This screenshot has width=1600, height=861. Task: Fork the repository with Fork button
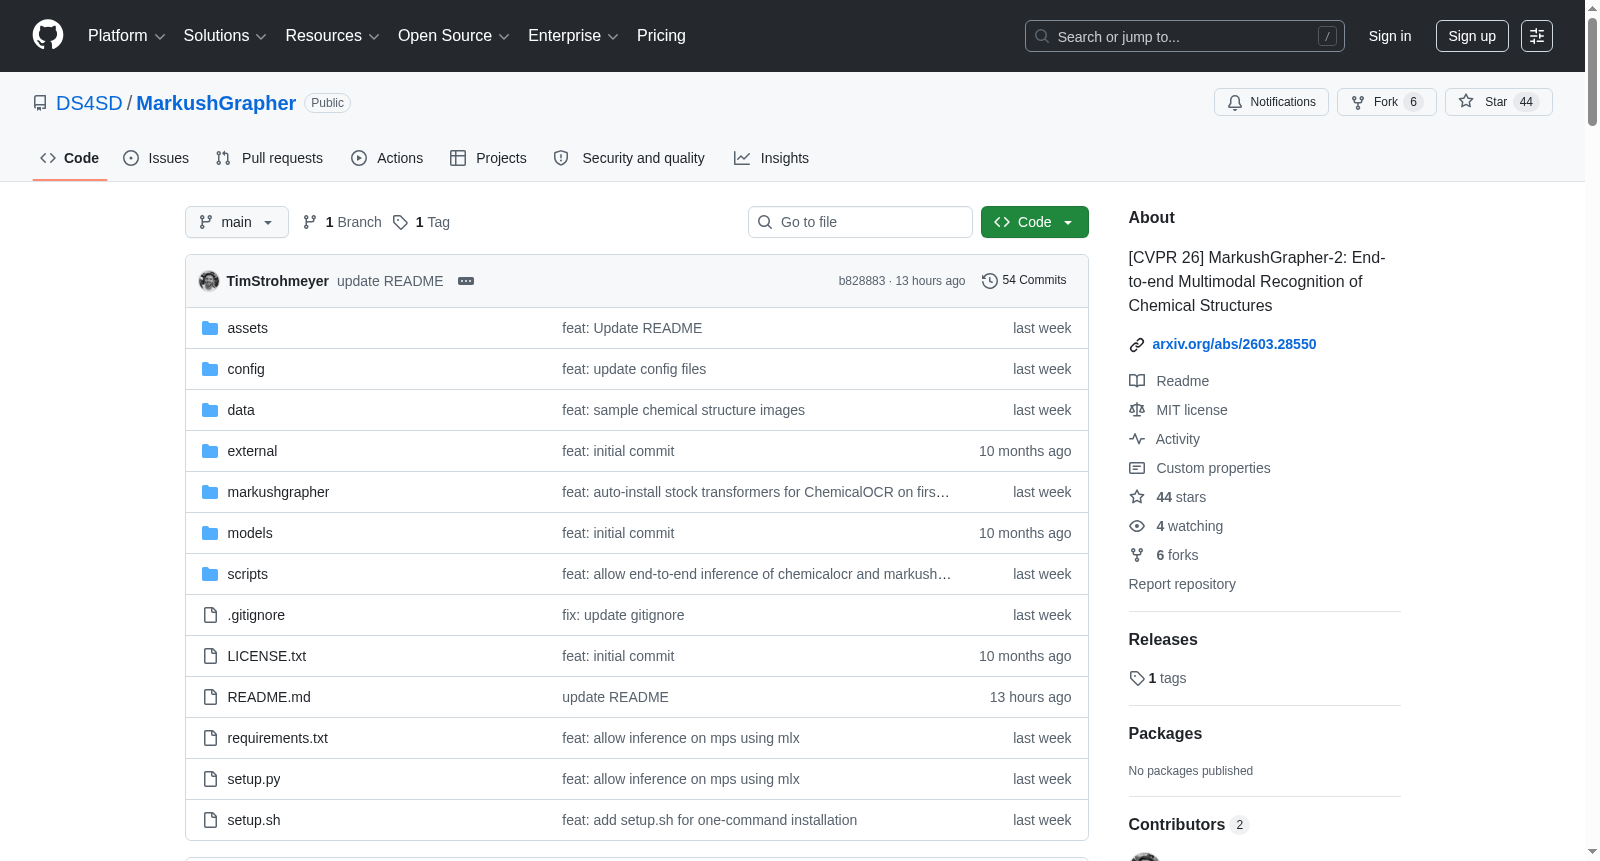tap(1386, 102)
